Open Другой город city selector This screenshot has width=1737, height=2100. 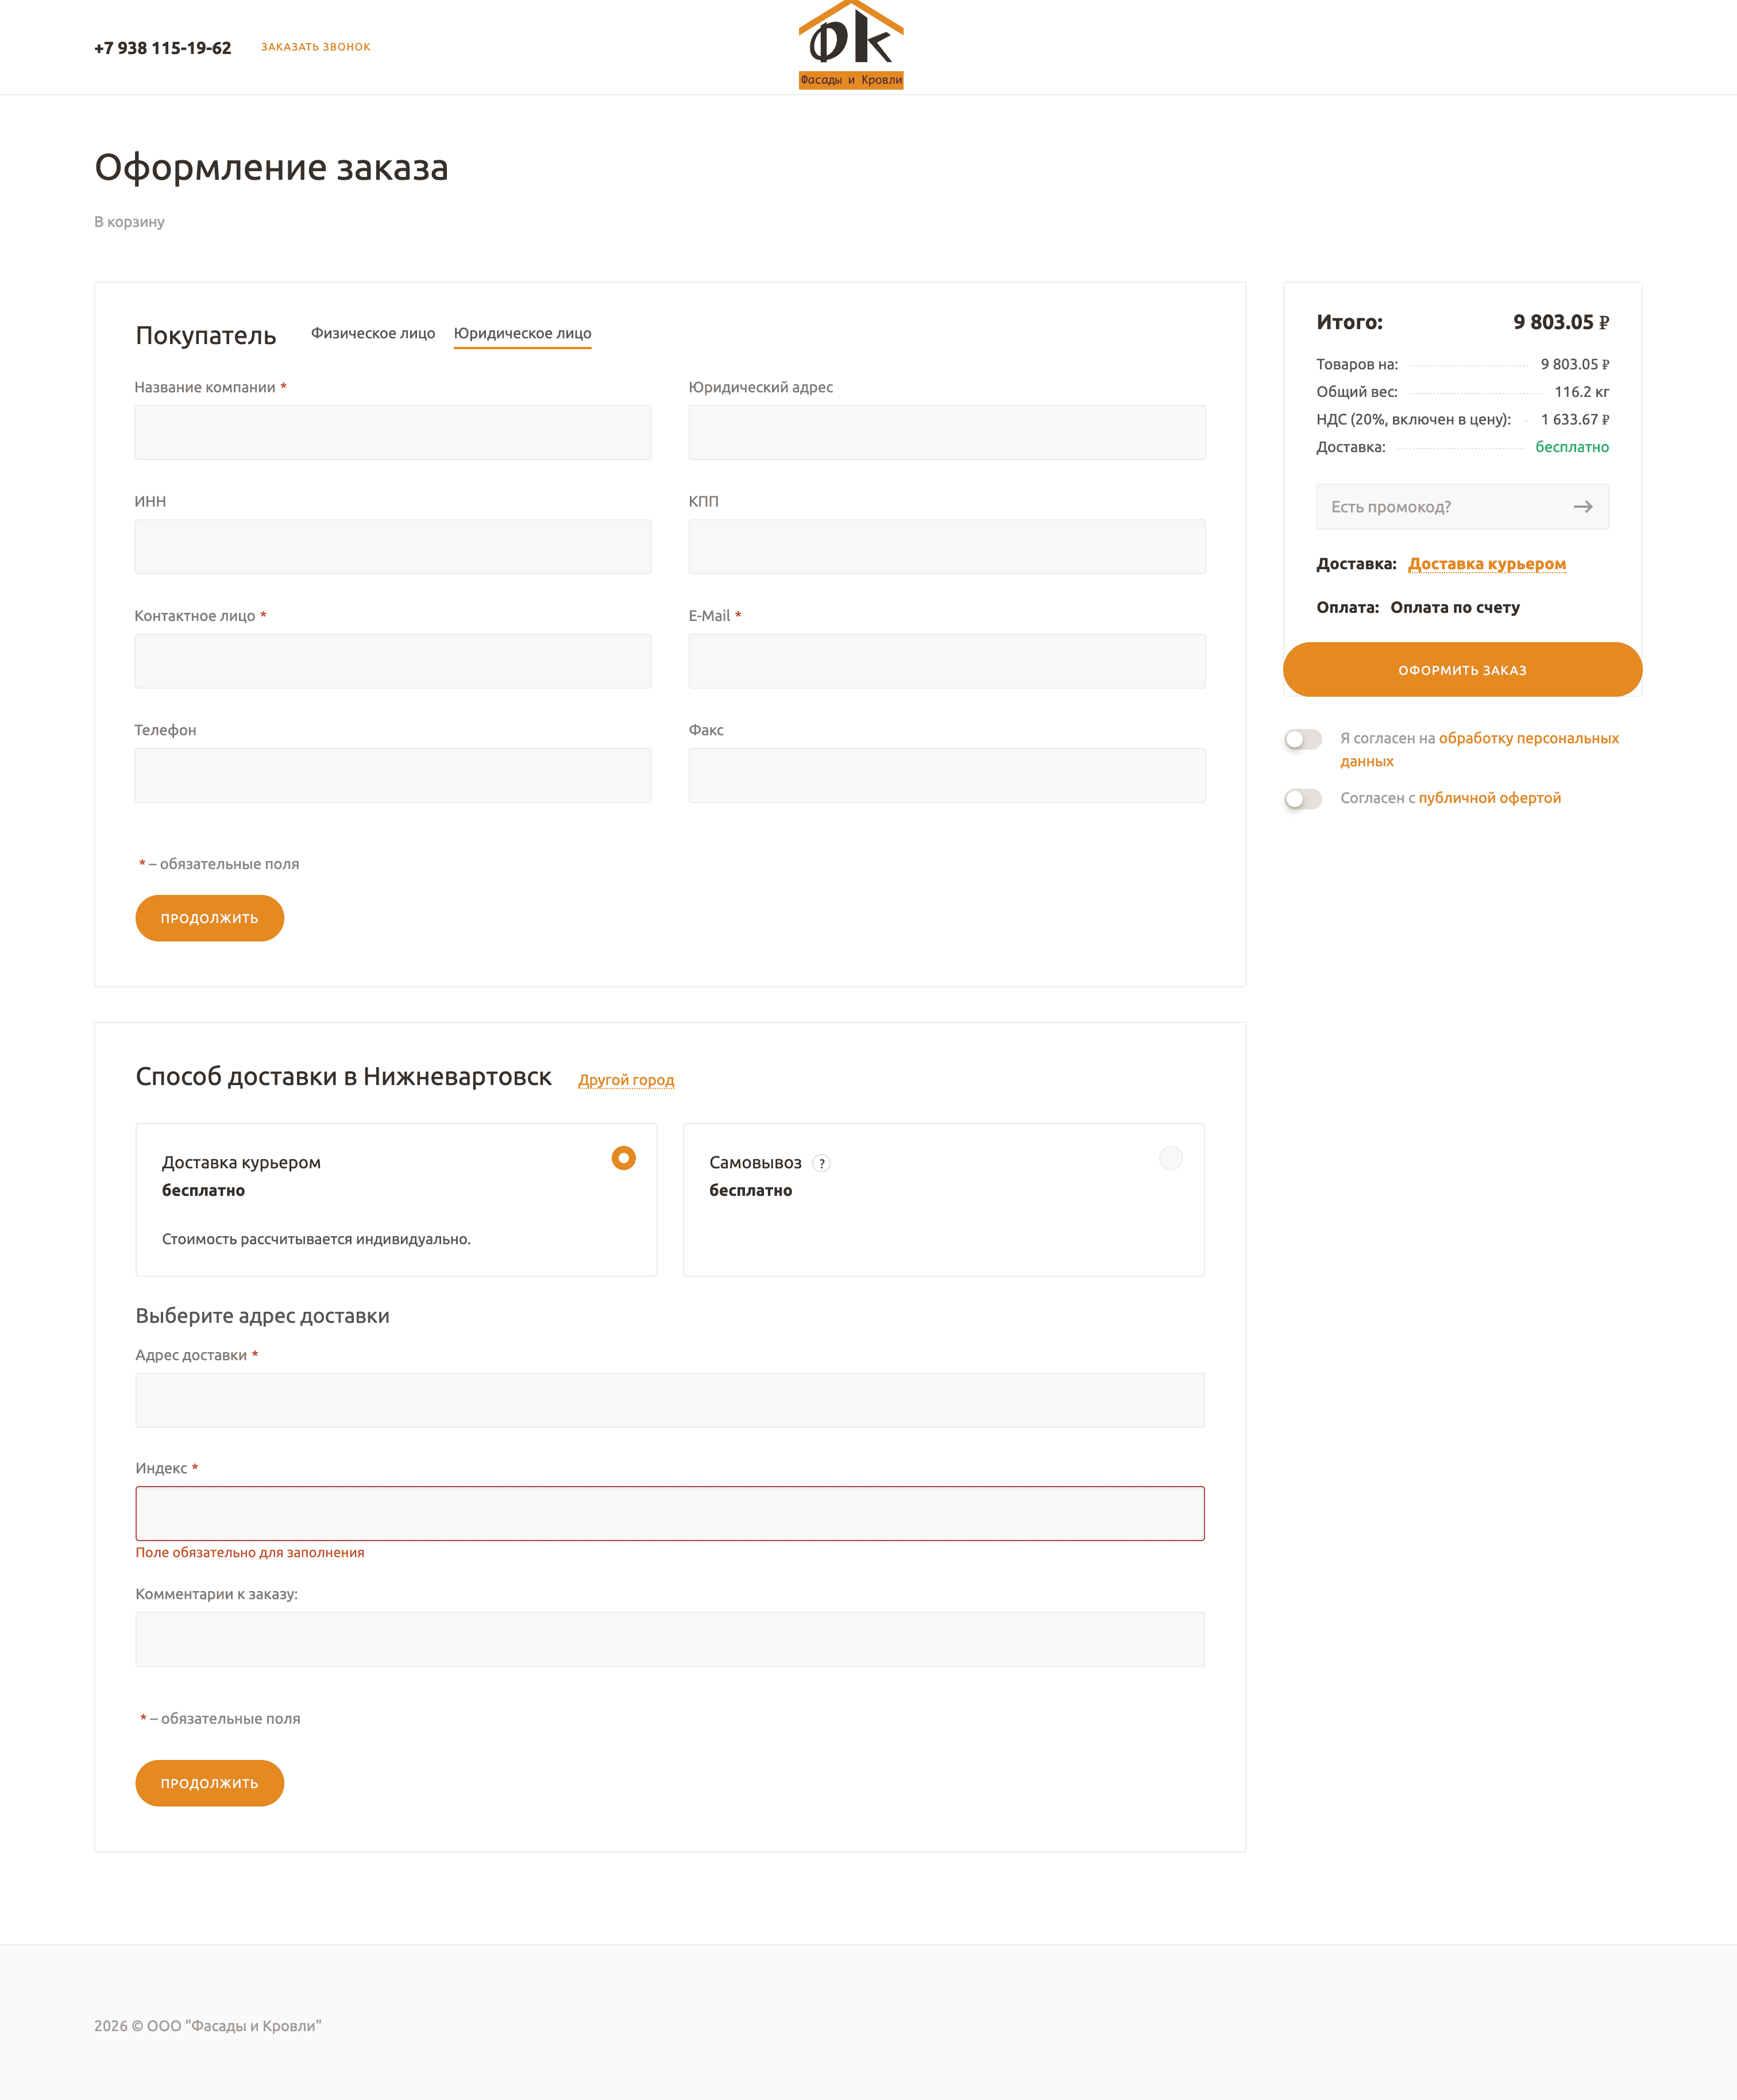[626, 1080]
